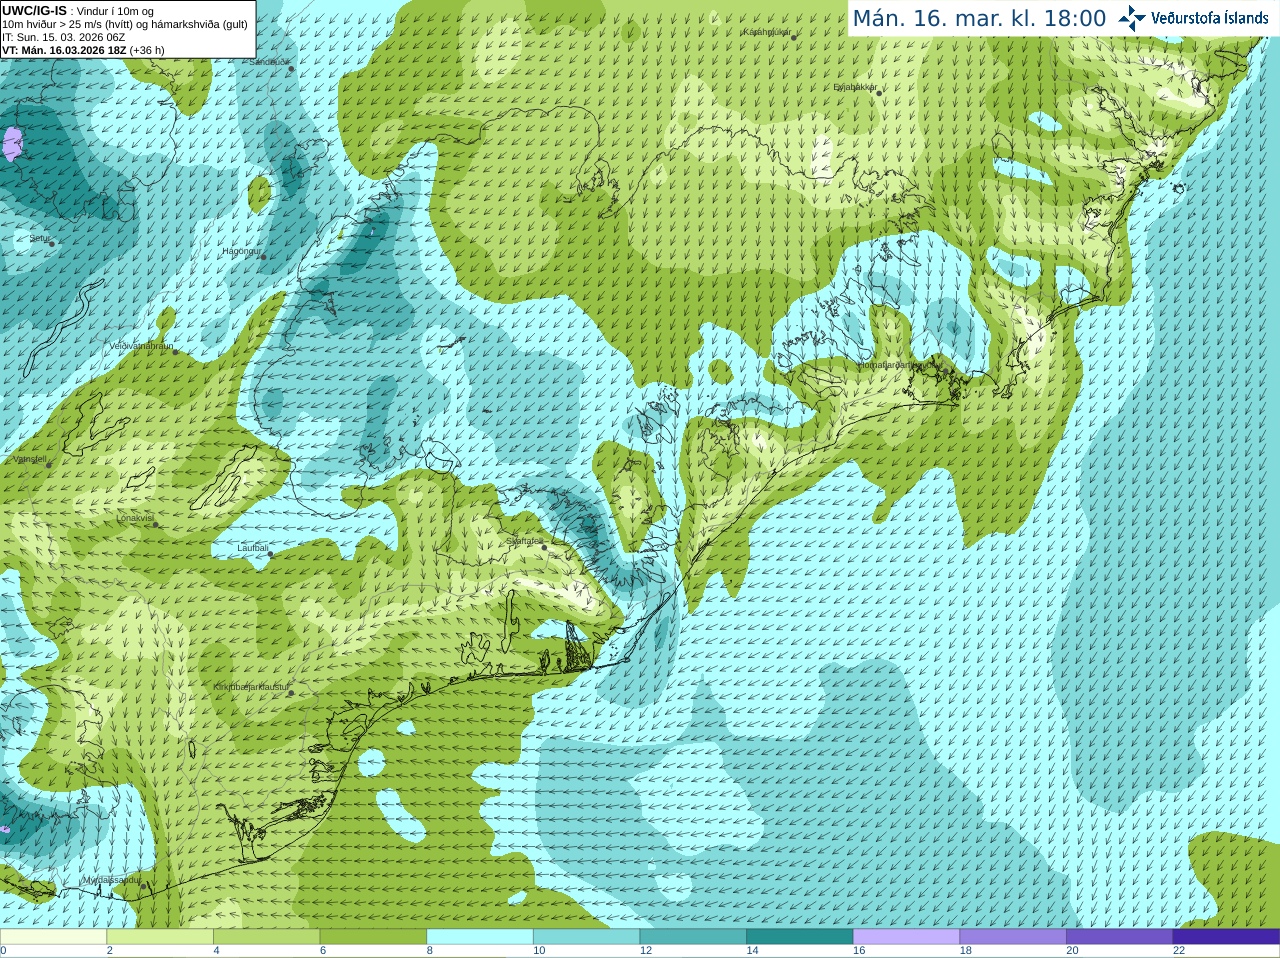Viewport: 1280px width, 958px height.
Task: Click the Setur station label
Action: 39,238
